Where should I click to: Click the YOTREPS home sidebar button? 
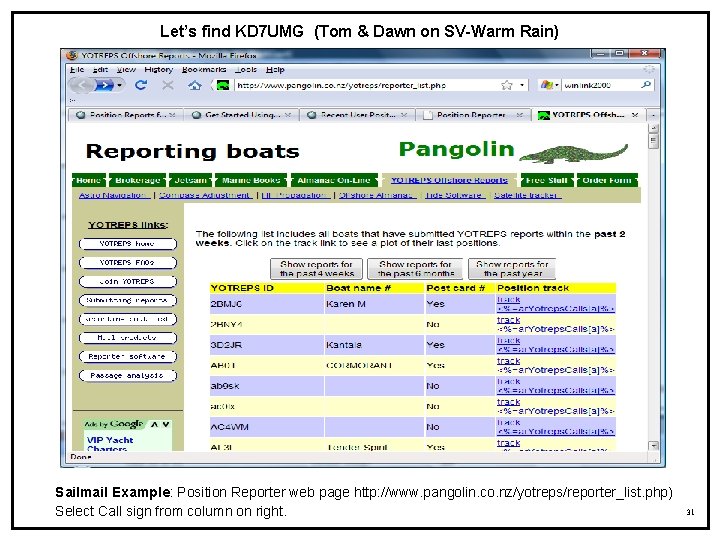[128, 244]
